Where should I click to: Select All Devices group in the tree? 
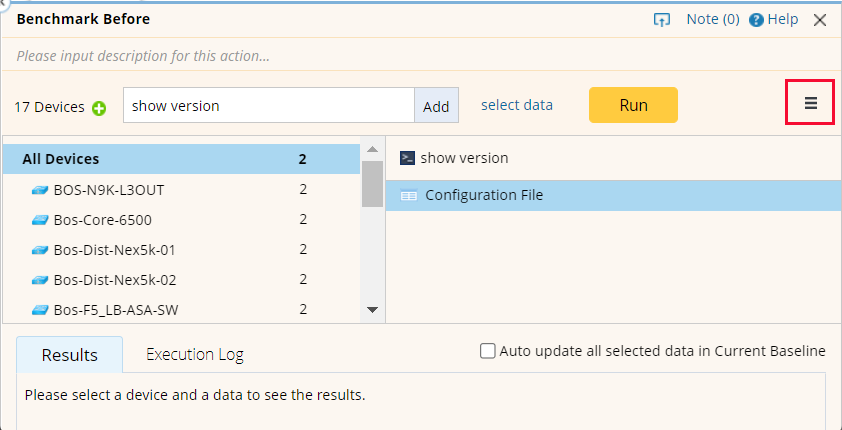pyautogui.click(x=61, y=159)
